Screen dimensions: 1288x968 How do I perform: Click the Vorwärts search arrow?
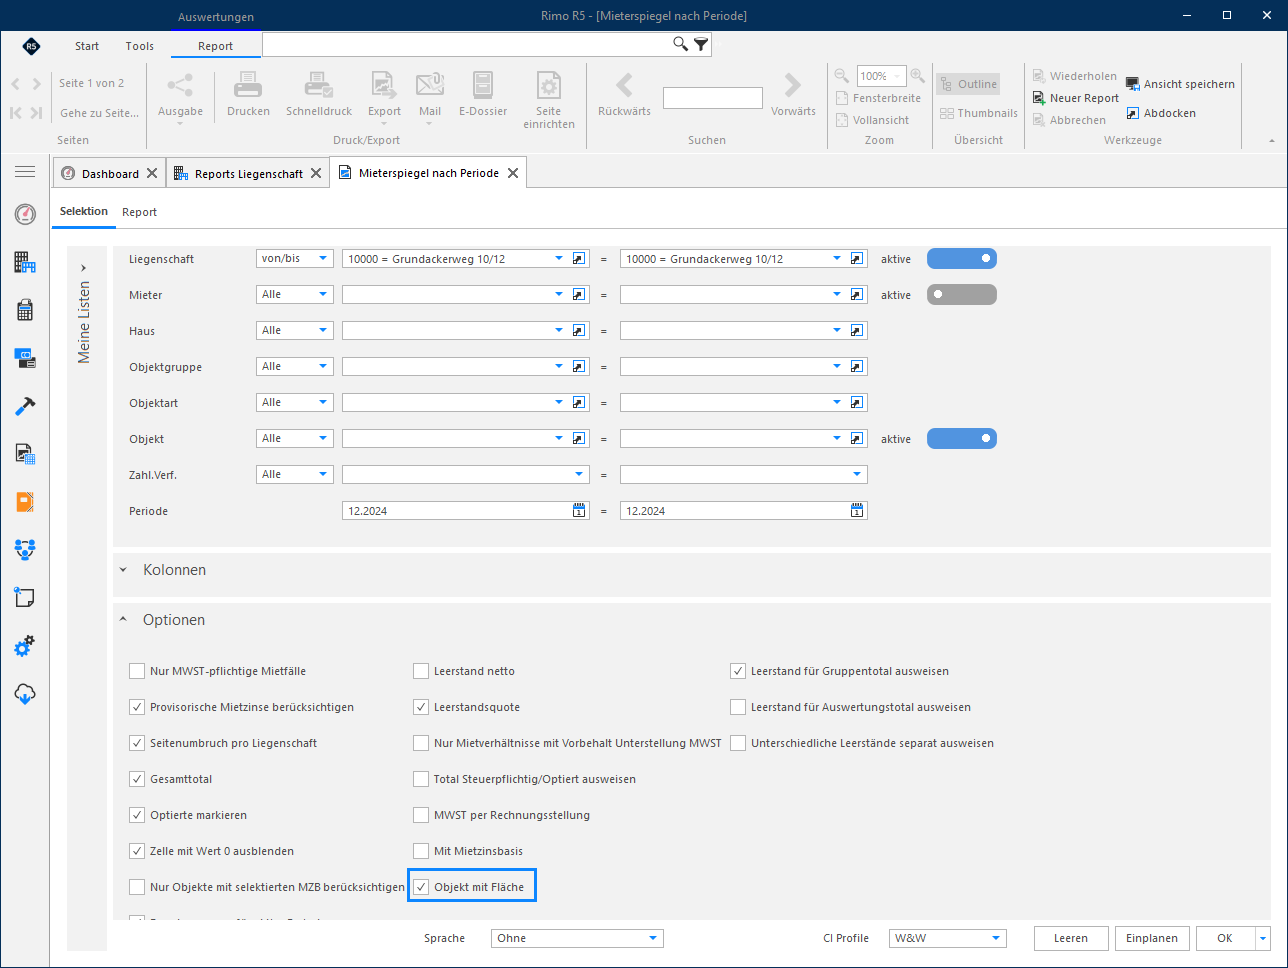tap(793, 85)
